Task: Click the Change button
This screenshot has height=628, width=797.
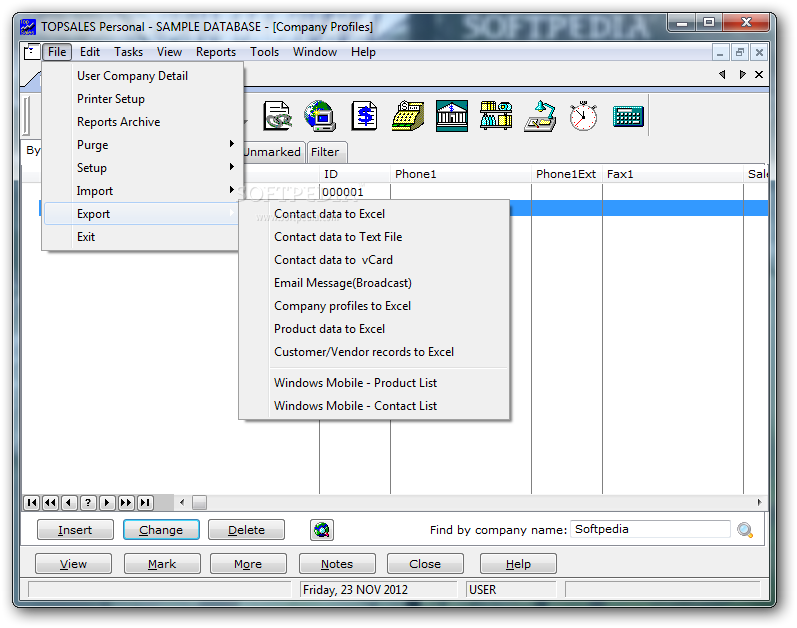Action: point(161,530)
